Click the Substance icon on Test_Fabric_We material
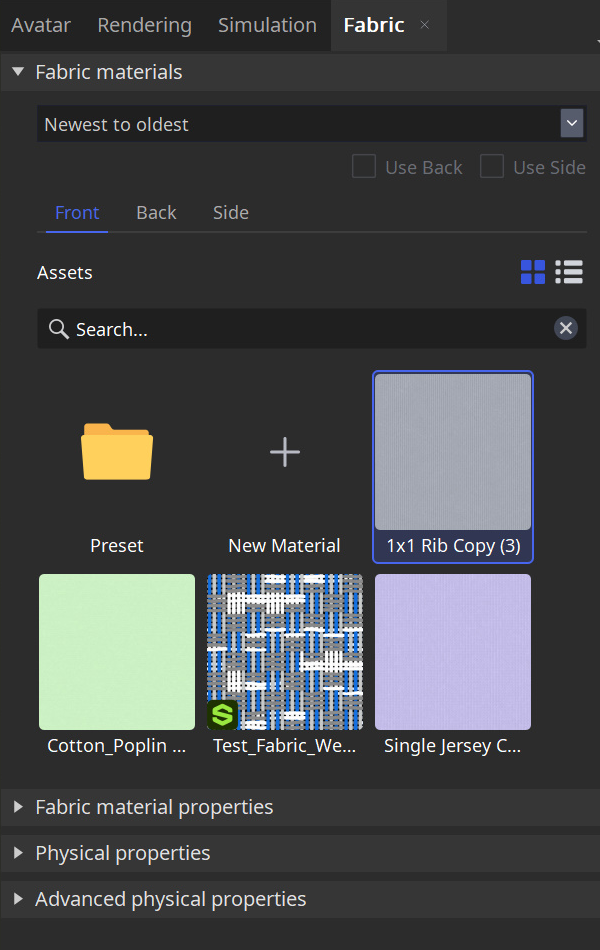 click(222, 715)
